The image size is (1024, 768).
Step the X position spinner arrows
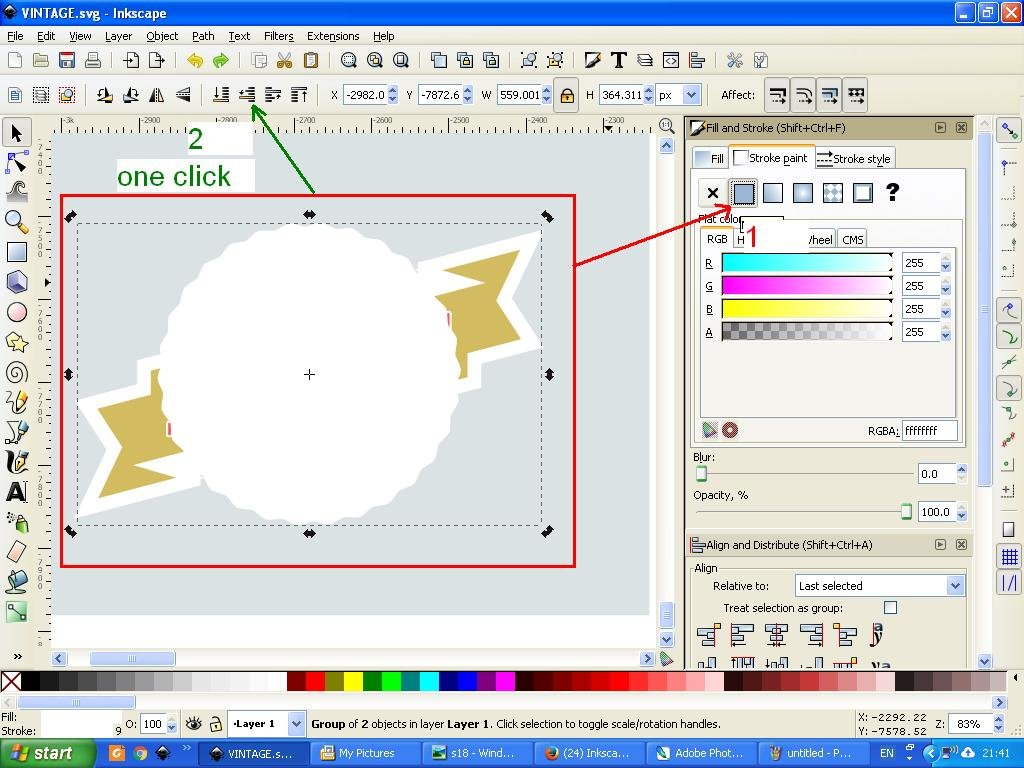coord(392,95)
